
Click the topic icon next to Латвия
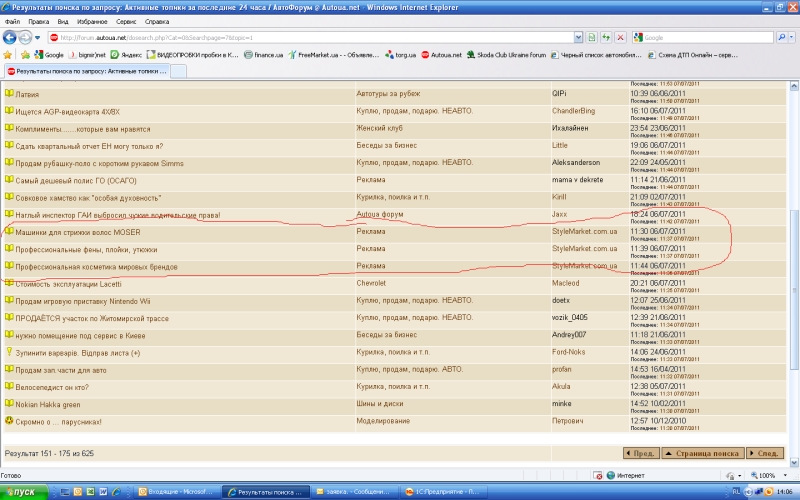(x=9, y=93)
